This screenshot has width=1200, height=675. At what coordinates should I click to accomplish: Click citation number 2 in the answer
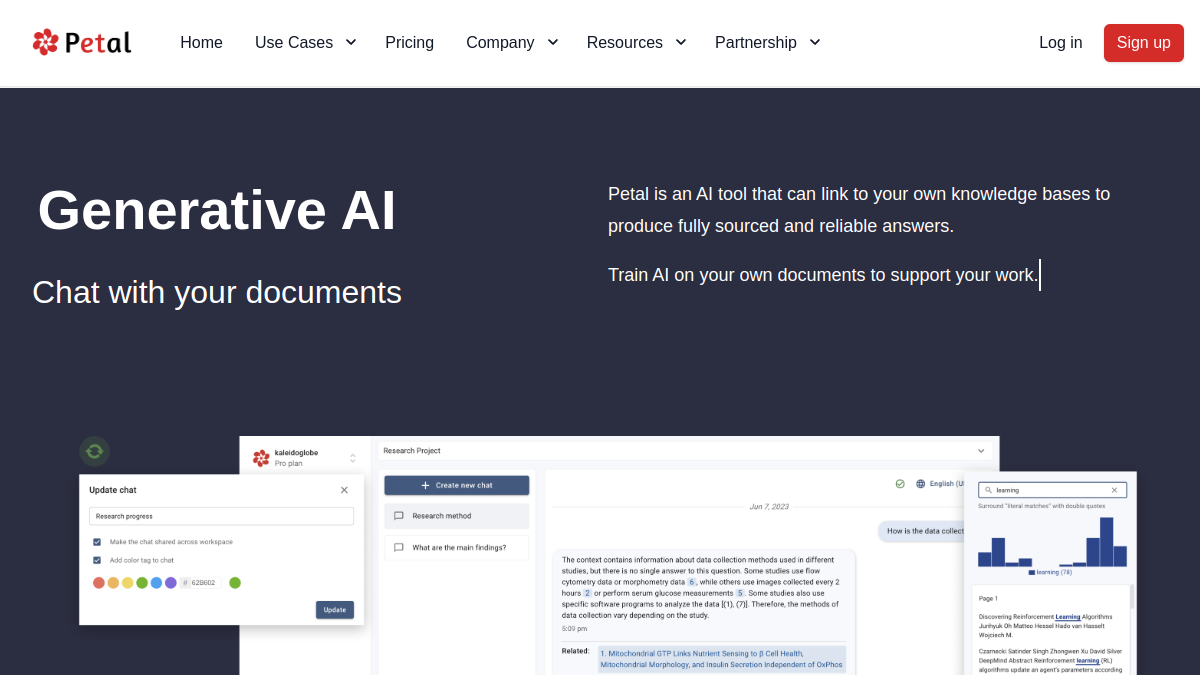[x=588, y=593]
